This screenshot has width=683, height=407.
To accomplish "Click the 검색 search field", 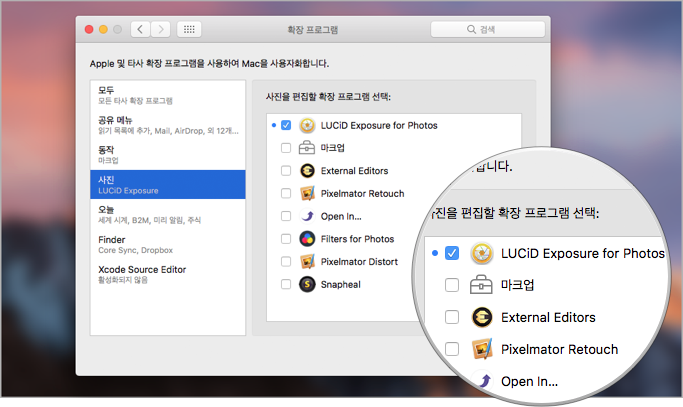I will click(488, 29).
